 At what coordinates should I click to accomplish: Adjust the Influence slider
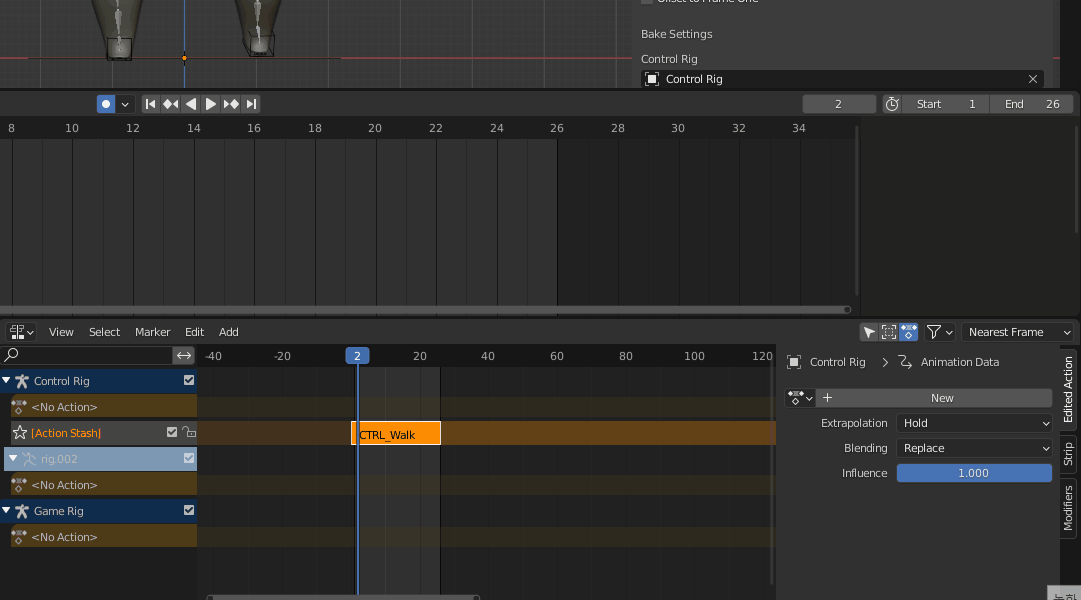pos(974,473)
